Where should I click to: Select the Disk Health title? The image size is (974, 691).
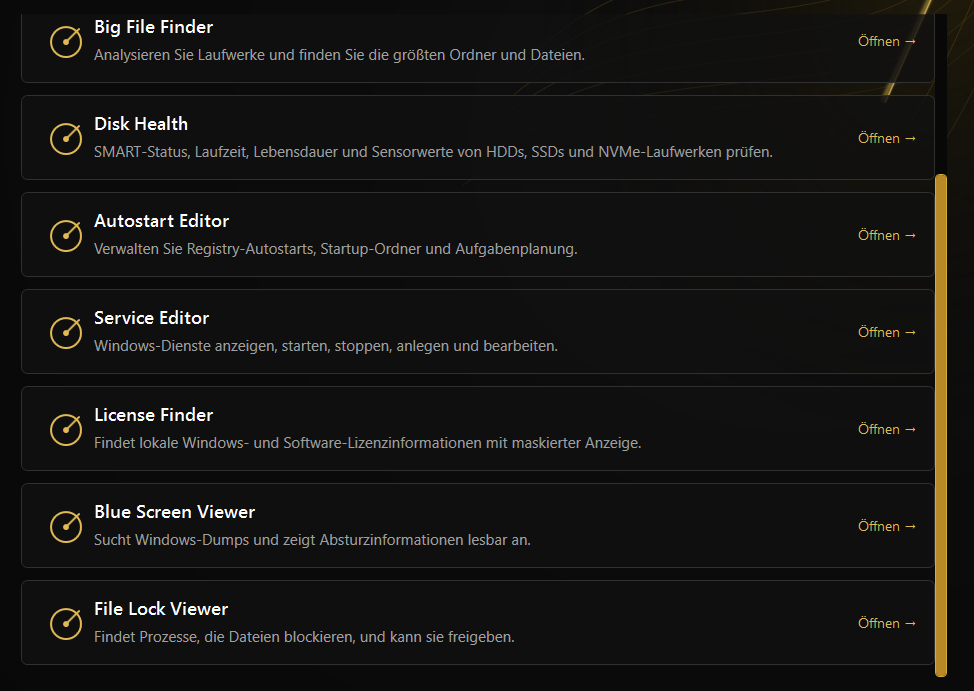[141, 124]
